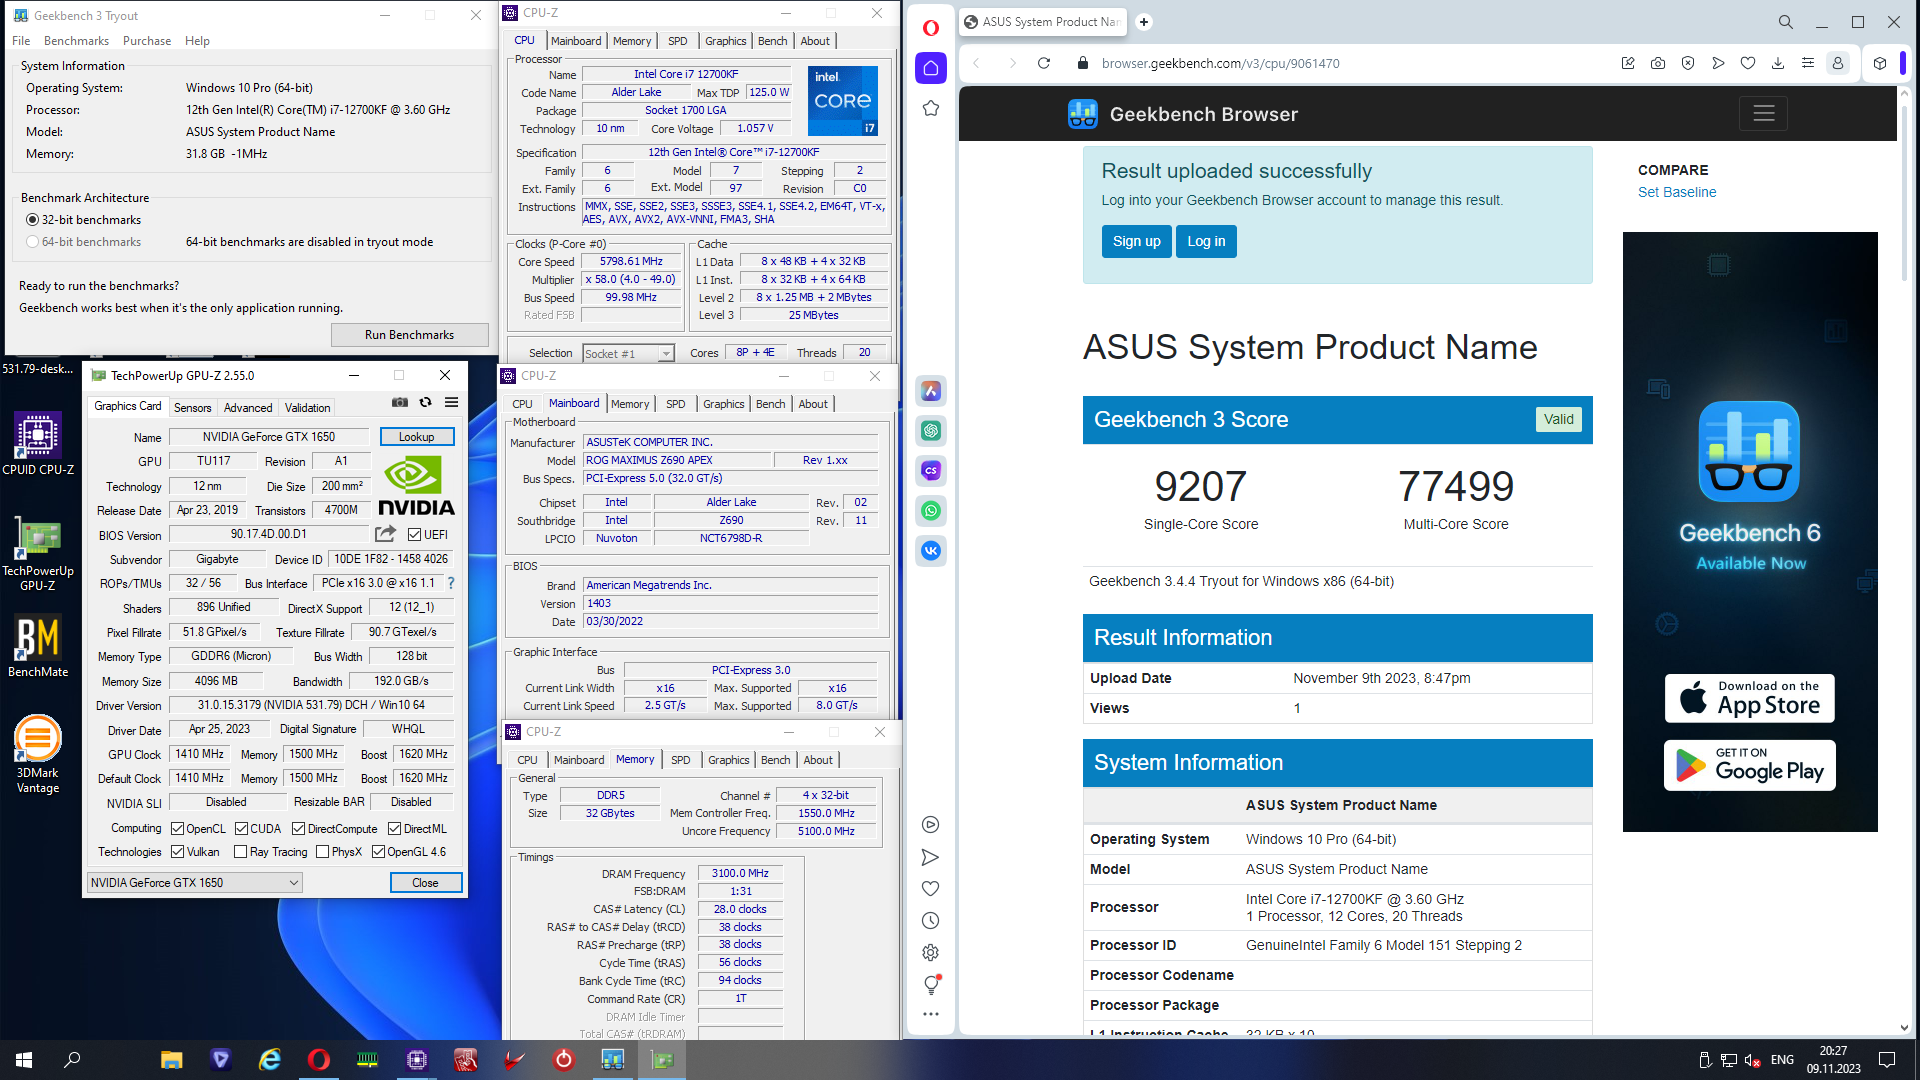Open Opera ad blocker shield icon
Viewport: 1920px width, 1080px height.
pos(1688,63)
